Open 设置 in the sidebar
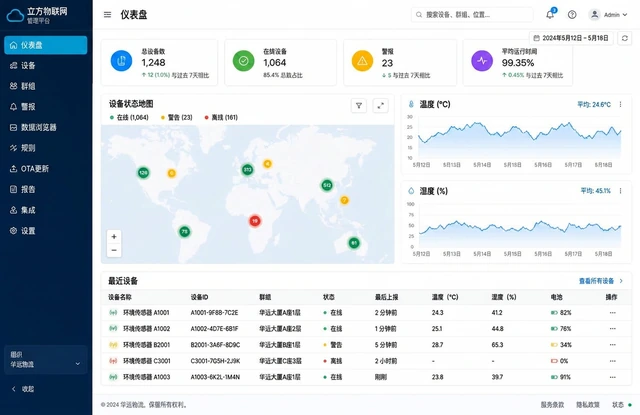Screen dimensions: 640x415 (46, 231)
